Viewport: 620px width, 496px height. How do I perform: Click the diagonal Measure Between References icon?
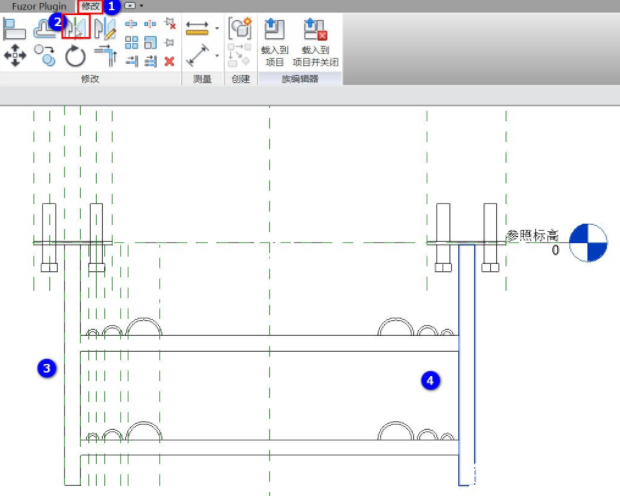197,57
